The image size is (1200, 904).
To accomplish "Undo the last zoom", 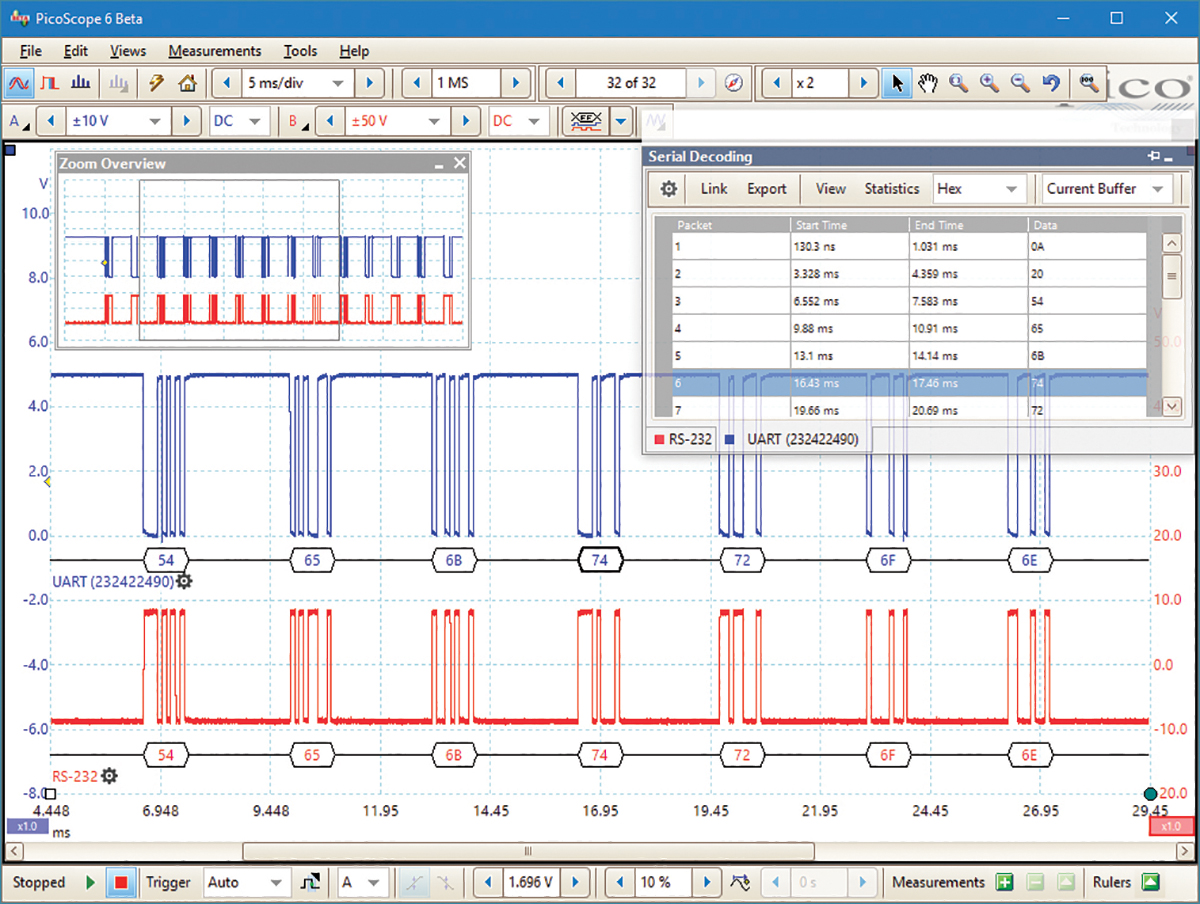I will click(1051, 83).
